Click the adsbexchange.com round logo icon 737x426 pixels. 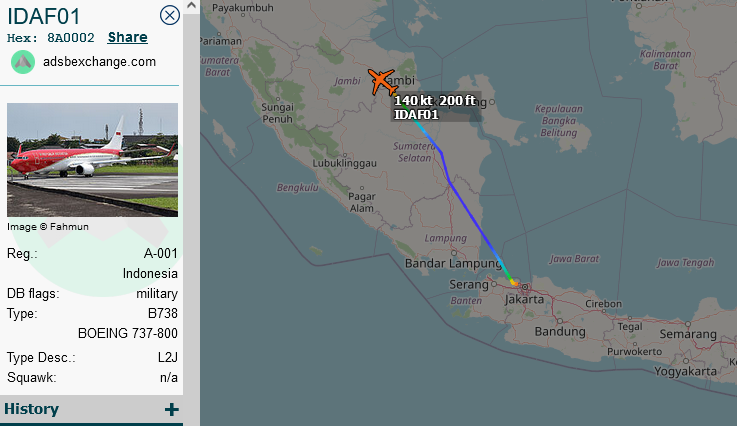click(23, 62)
